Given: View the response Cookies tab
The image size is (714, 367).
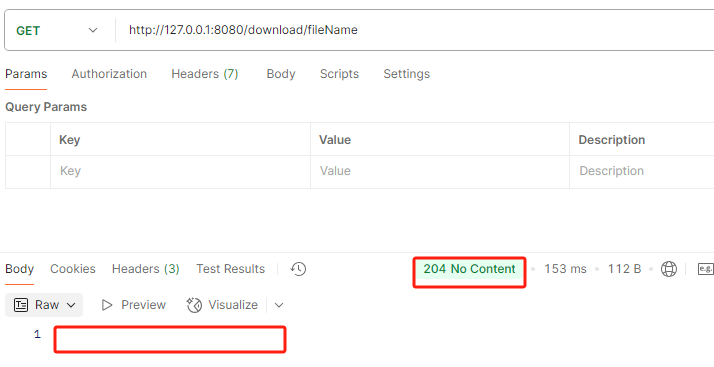Looking at the screenshot, I should [x=73, y=269].
